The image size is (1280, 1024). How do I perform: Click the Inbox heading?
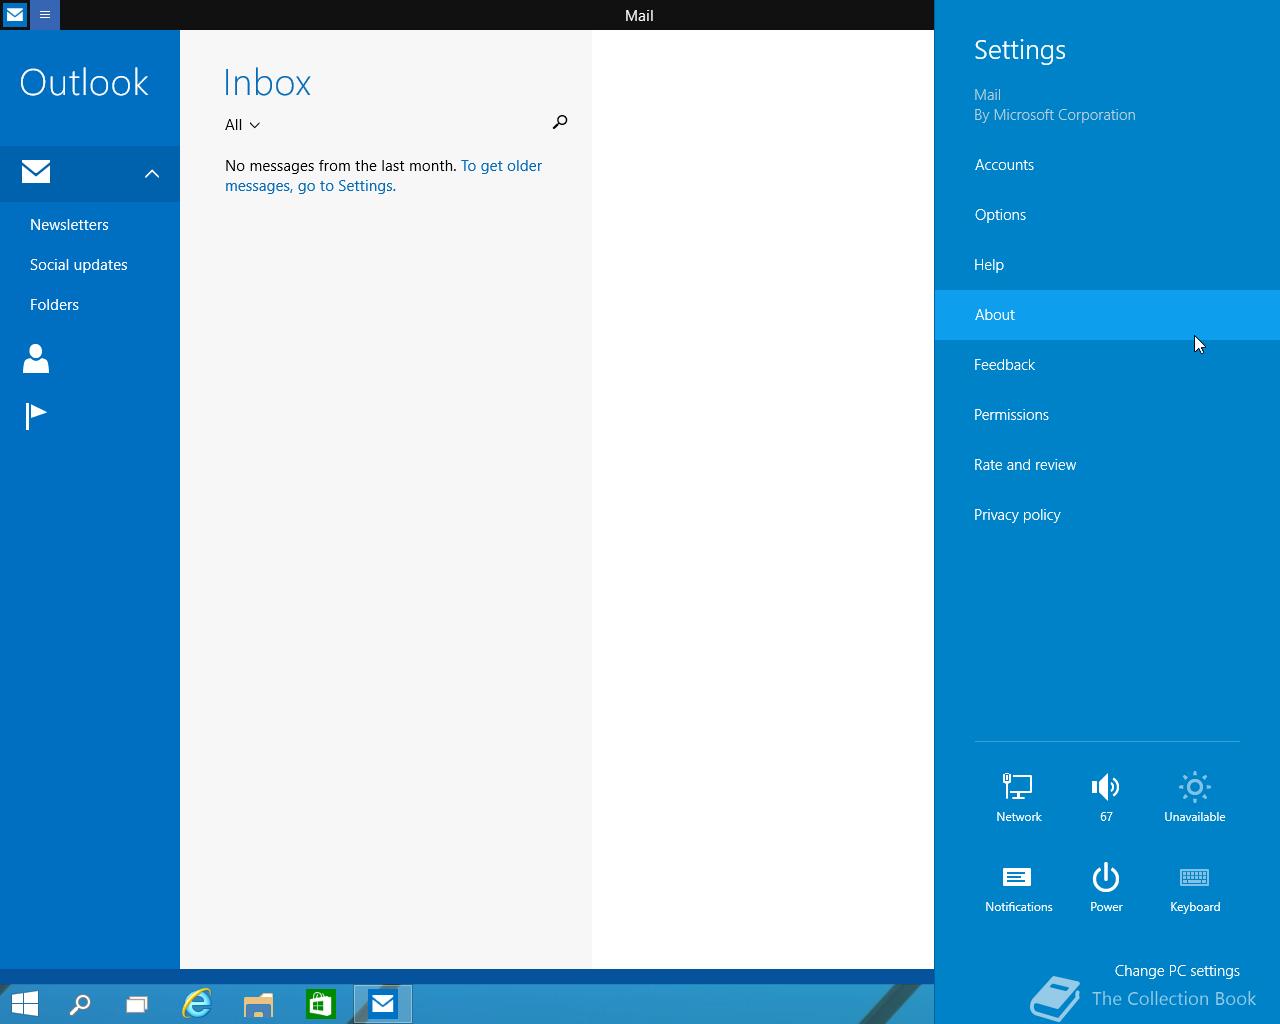(267, 82)
